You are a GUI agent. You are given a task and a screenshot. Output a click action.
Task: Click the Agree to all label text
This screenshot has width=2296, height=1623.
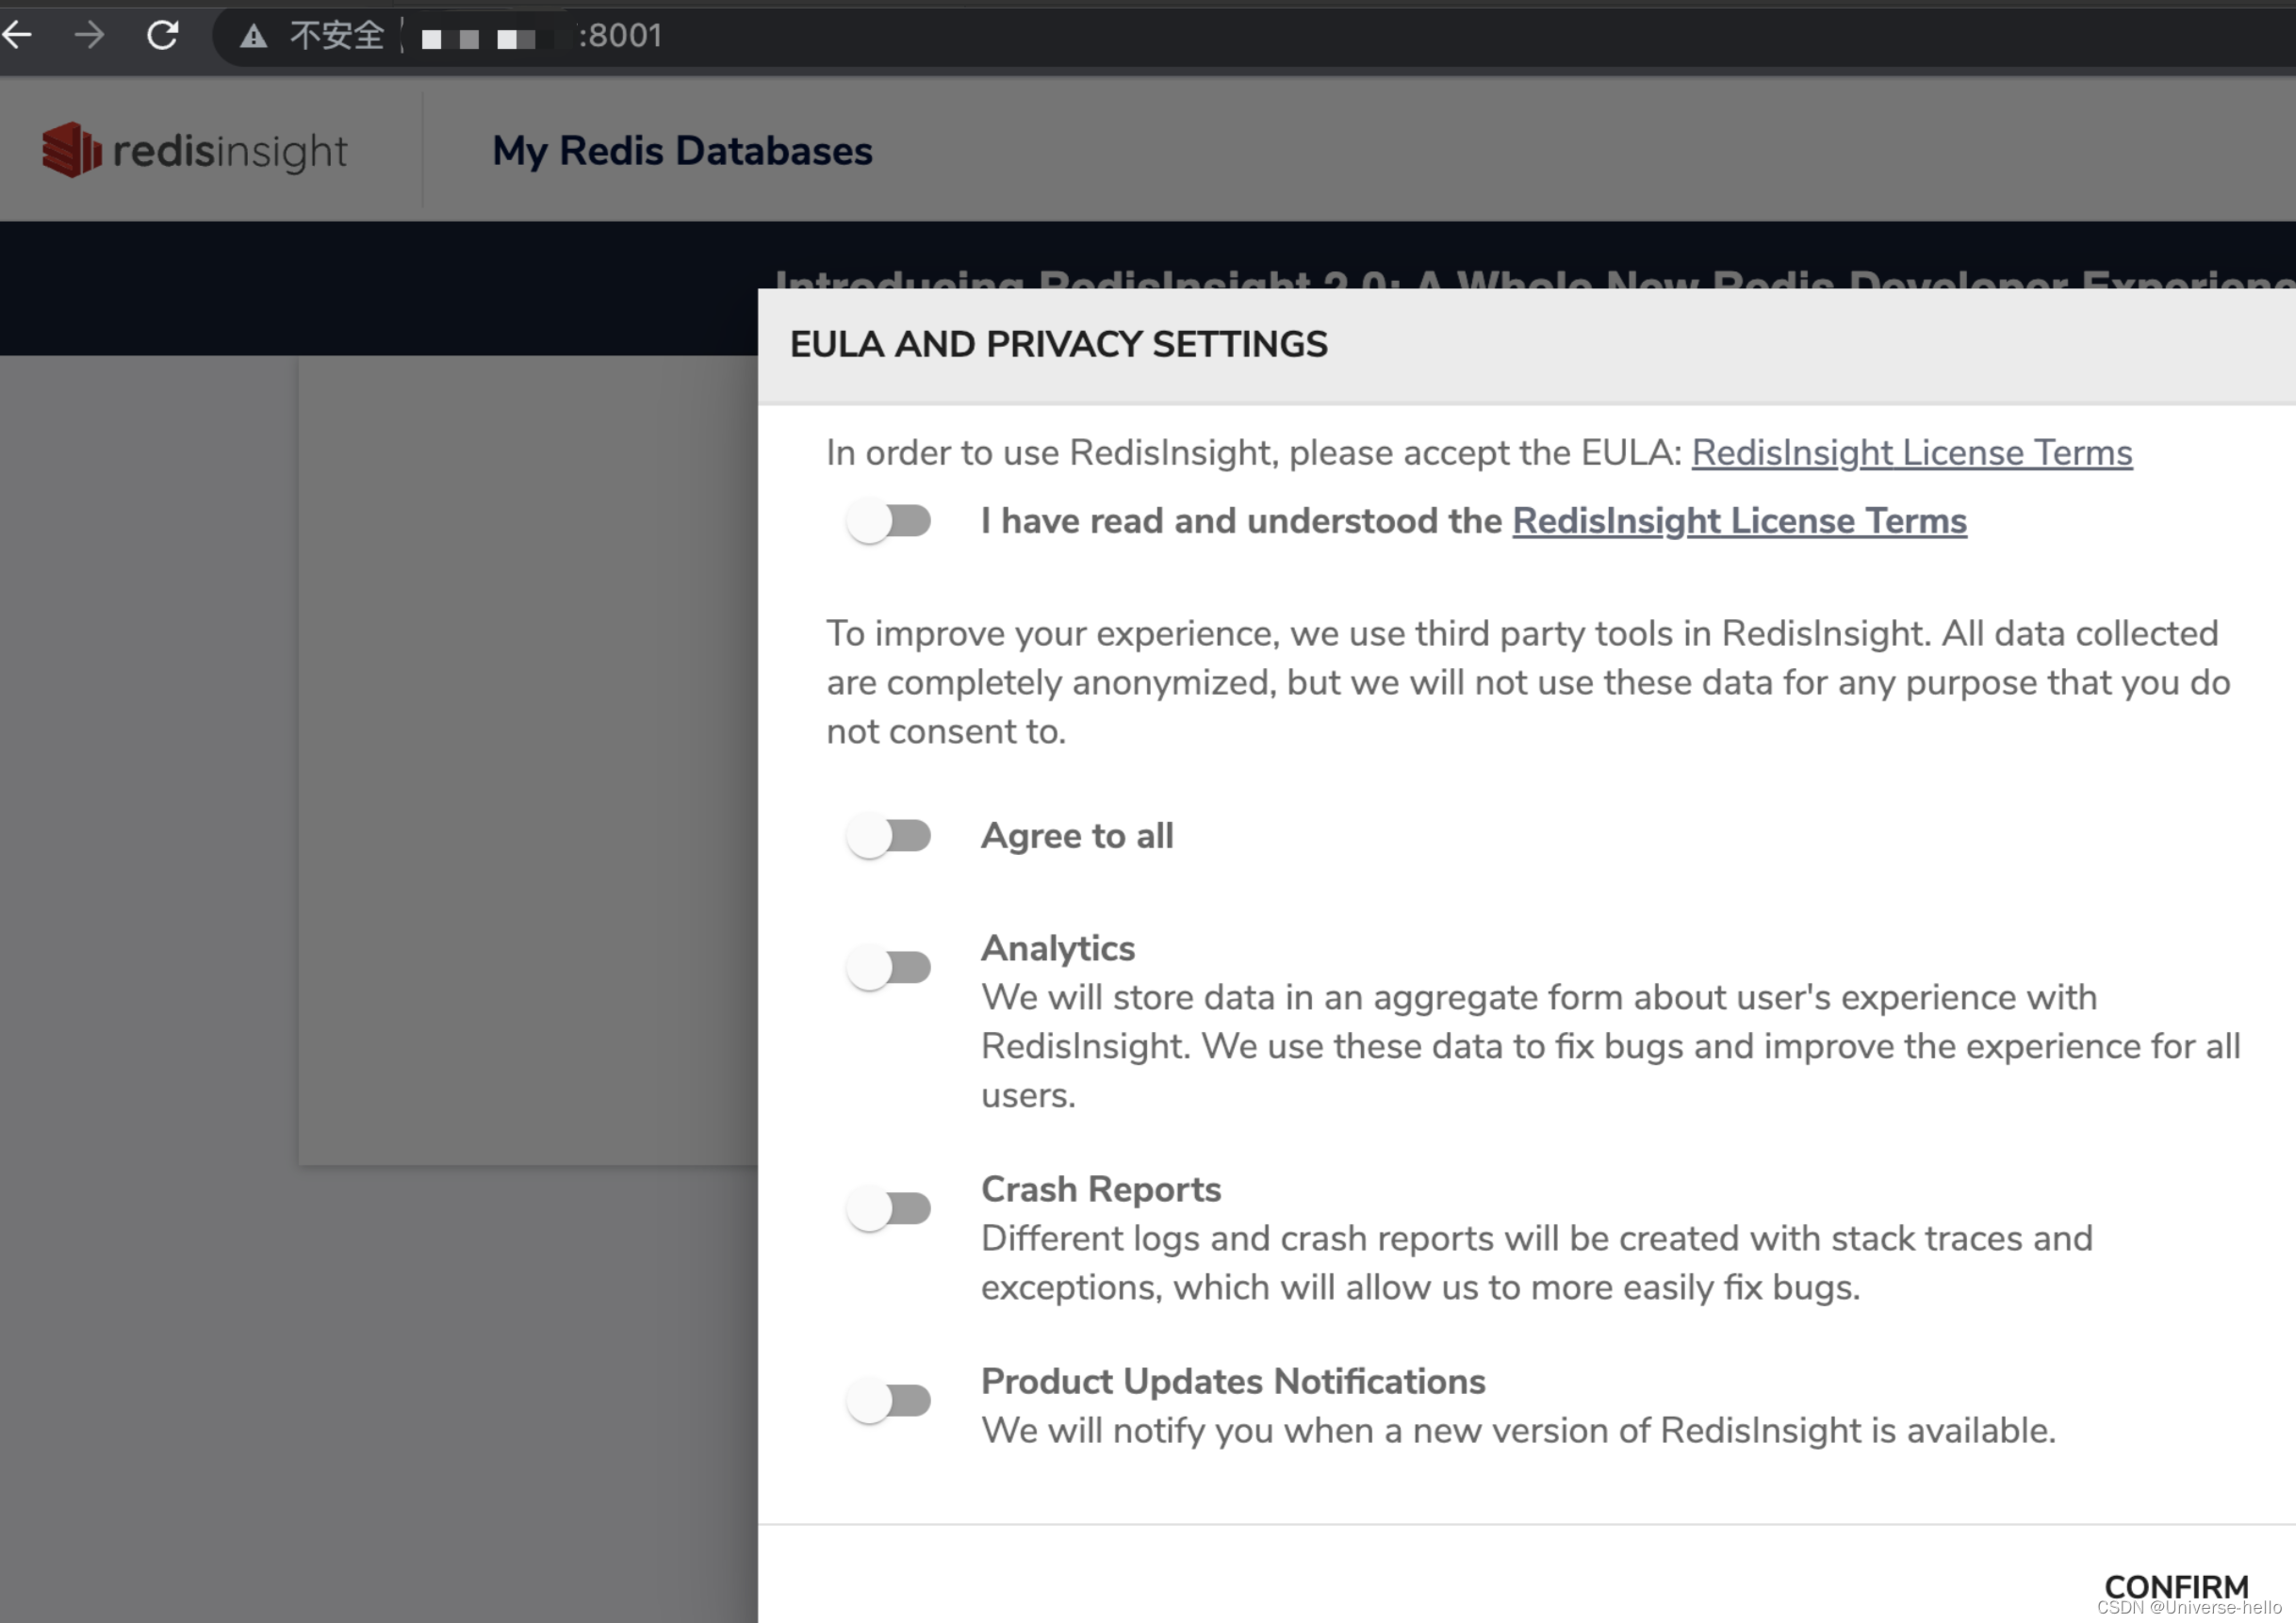(x=1077, y=835)
